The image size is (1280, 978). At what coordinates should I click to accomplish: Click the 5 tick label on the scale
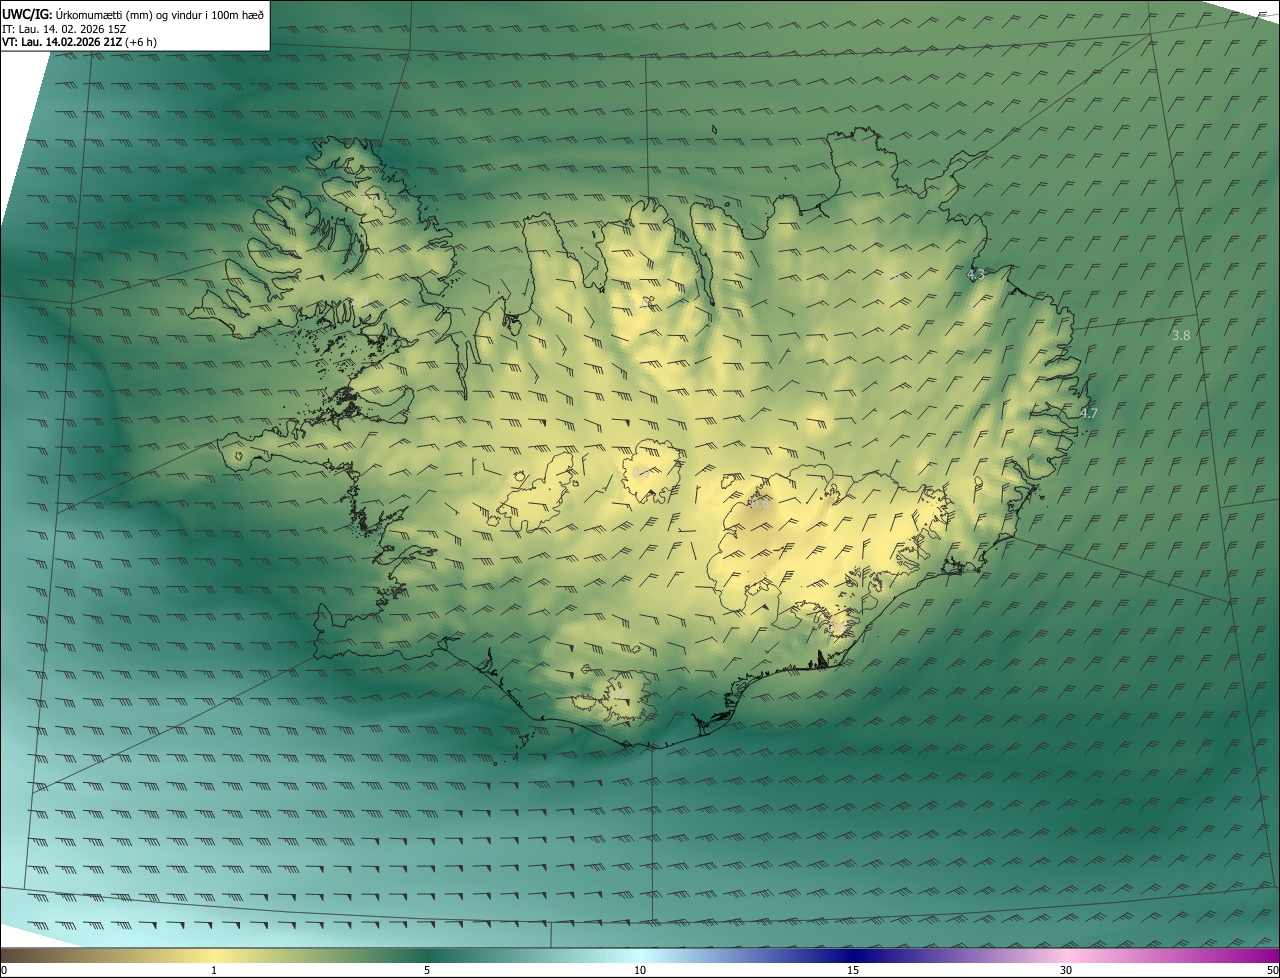[x=427, y=971]
